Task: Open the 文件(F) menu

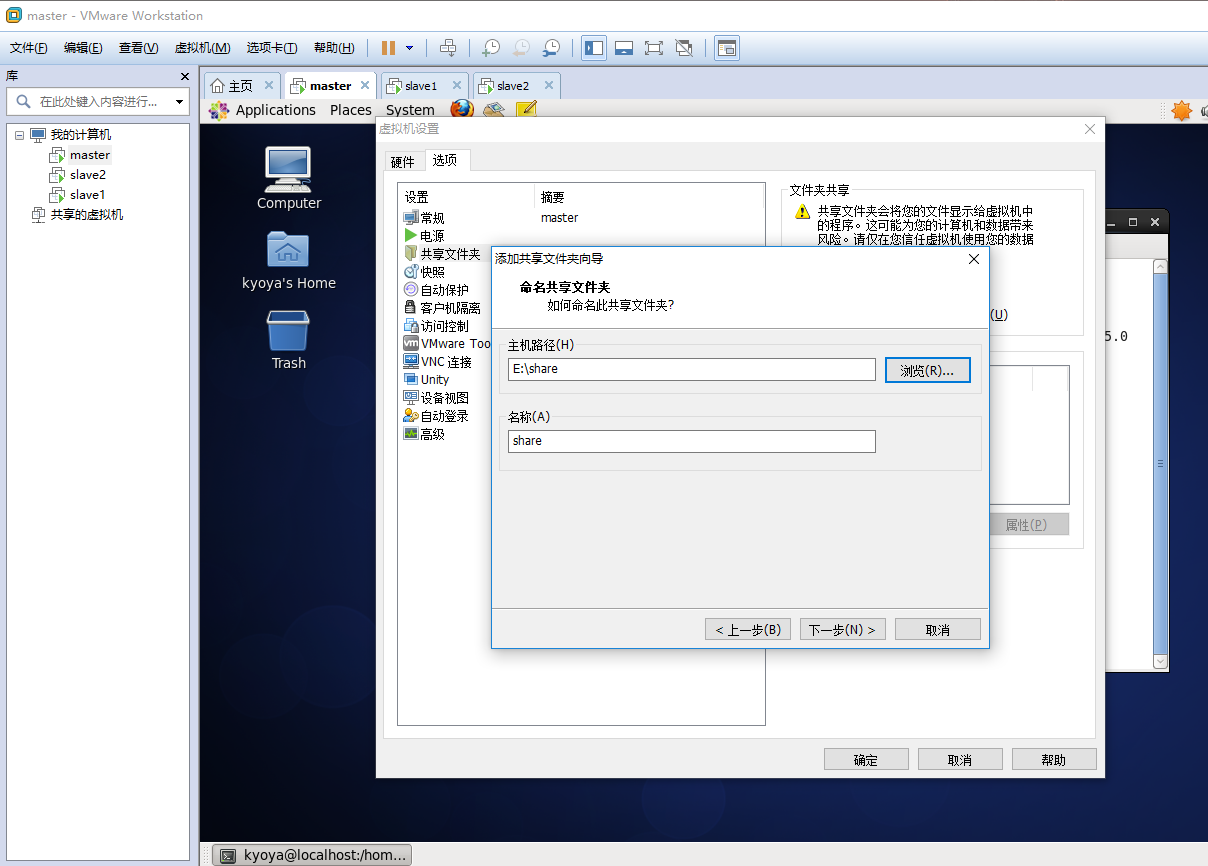Action: coord(29,48)
